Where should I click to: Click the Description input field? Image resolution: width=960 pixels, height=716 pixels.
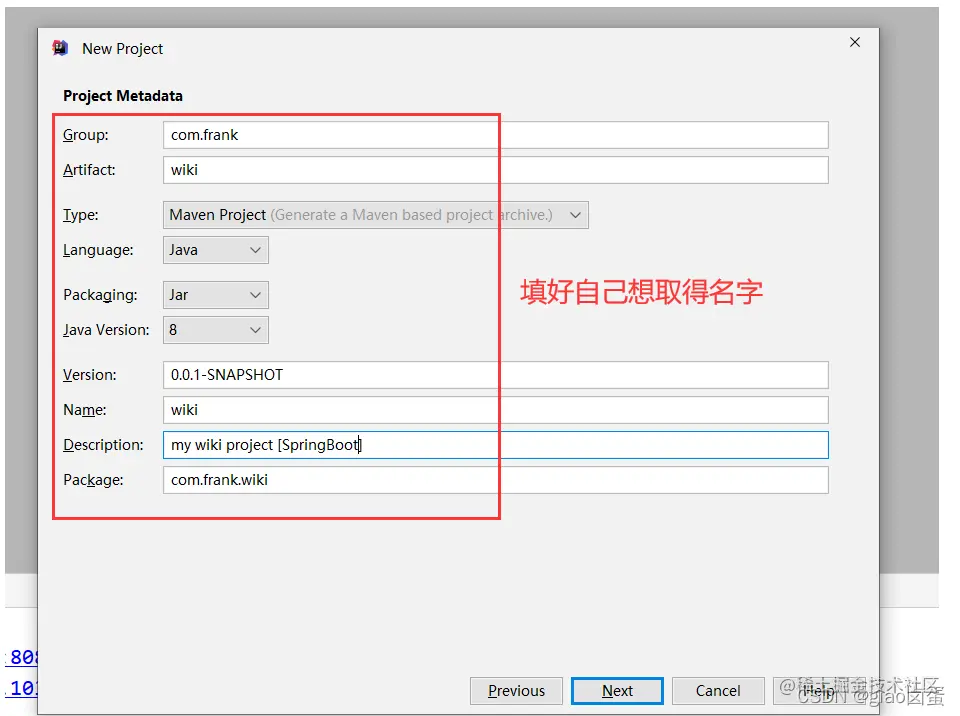pyautogui.click(x=495, y=445)
